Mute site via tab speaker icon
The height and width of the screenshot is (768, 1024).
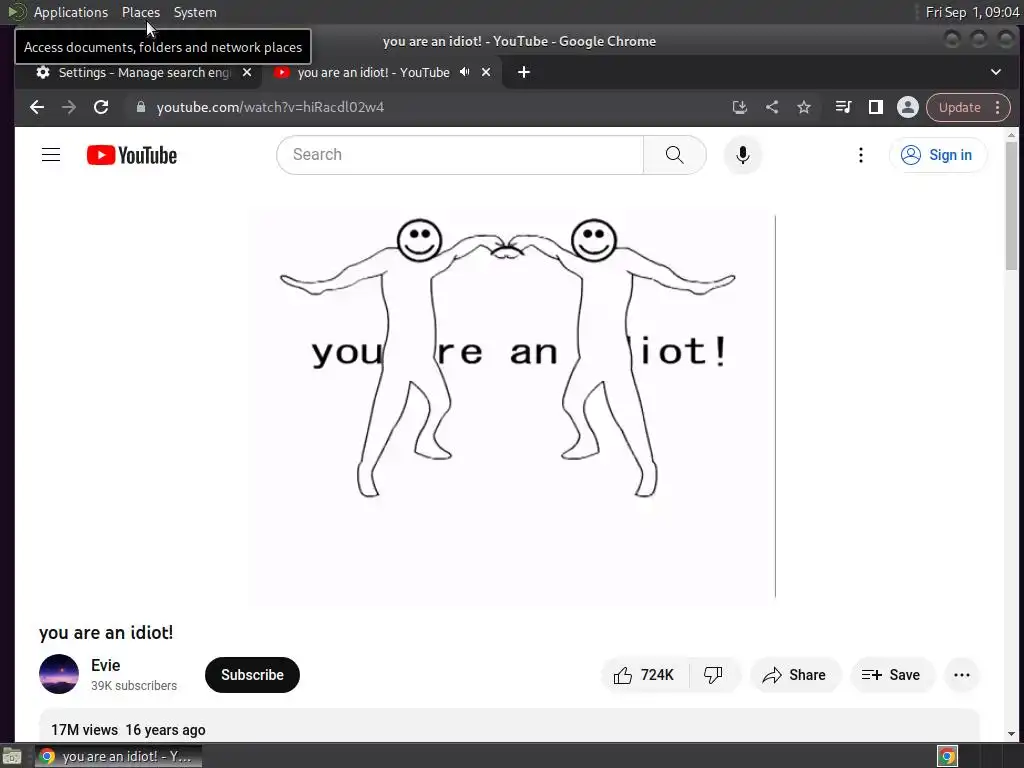coord(464,72)
